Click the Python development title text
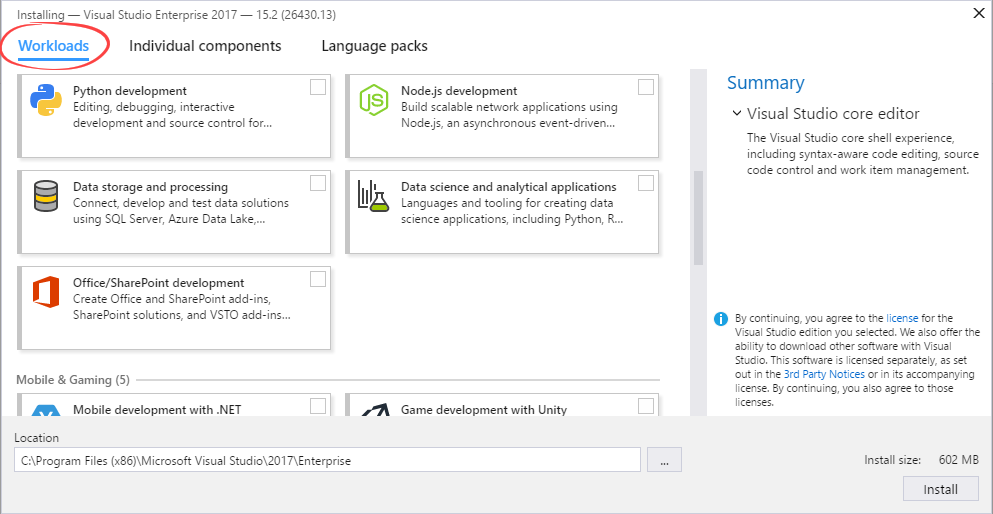The height and width of the screenshot is (514, 993). click(x=130, y=91)
